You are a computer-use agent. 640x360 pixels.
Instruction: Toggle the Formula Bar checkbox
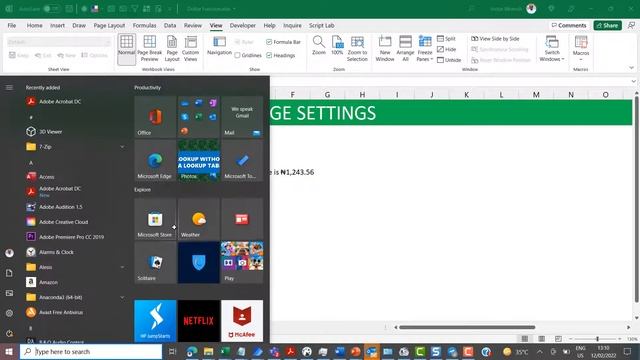tap(269, 42)
